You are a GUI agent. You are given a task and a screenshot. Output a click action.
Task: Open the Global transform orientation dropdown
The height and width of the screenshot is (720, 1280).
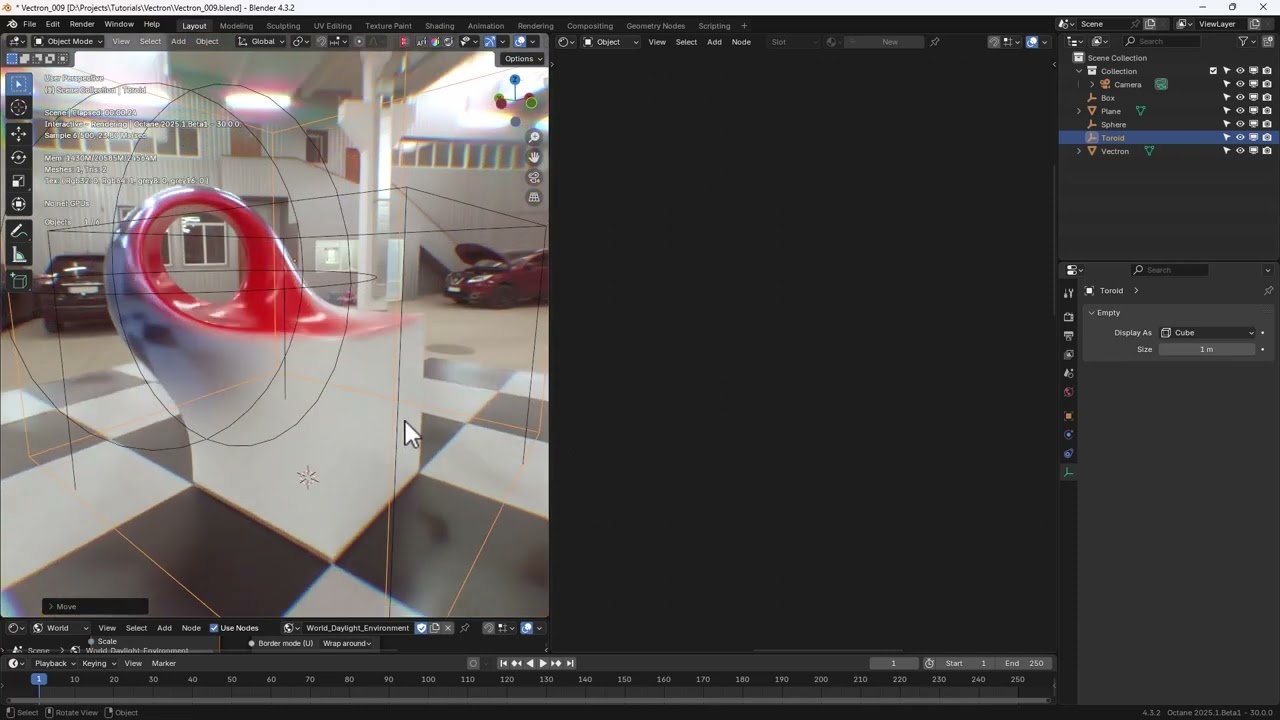click(260, 41)
